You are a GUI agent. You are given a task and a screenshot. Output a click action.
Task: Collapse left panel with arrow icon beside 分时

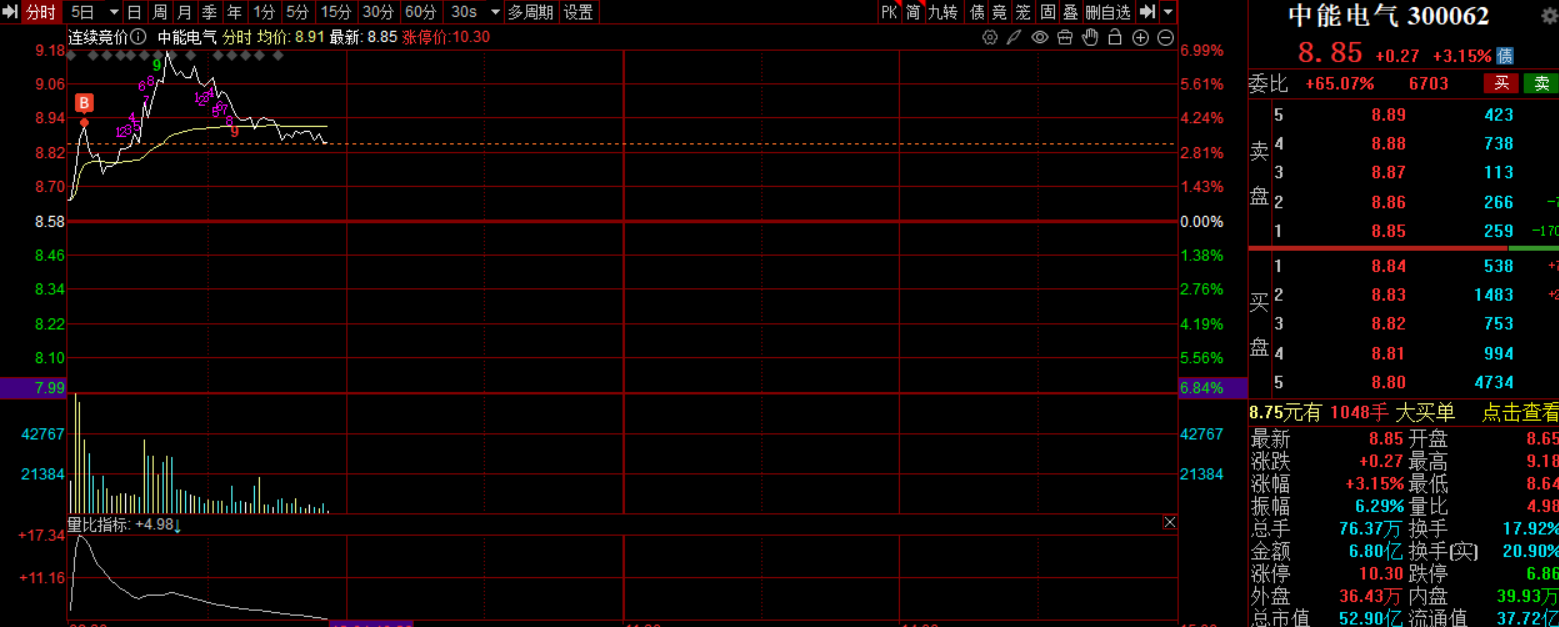tap(11, 12)
